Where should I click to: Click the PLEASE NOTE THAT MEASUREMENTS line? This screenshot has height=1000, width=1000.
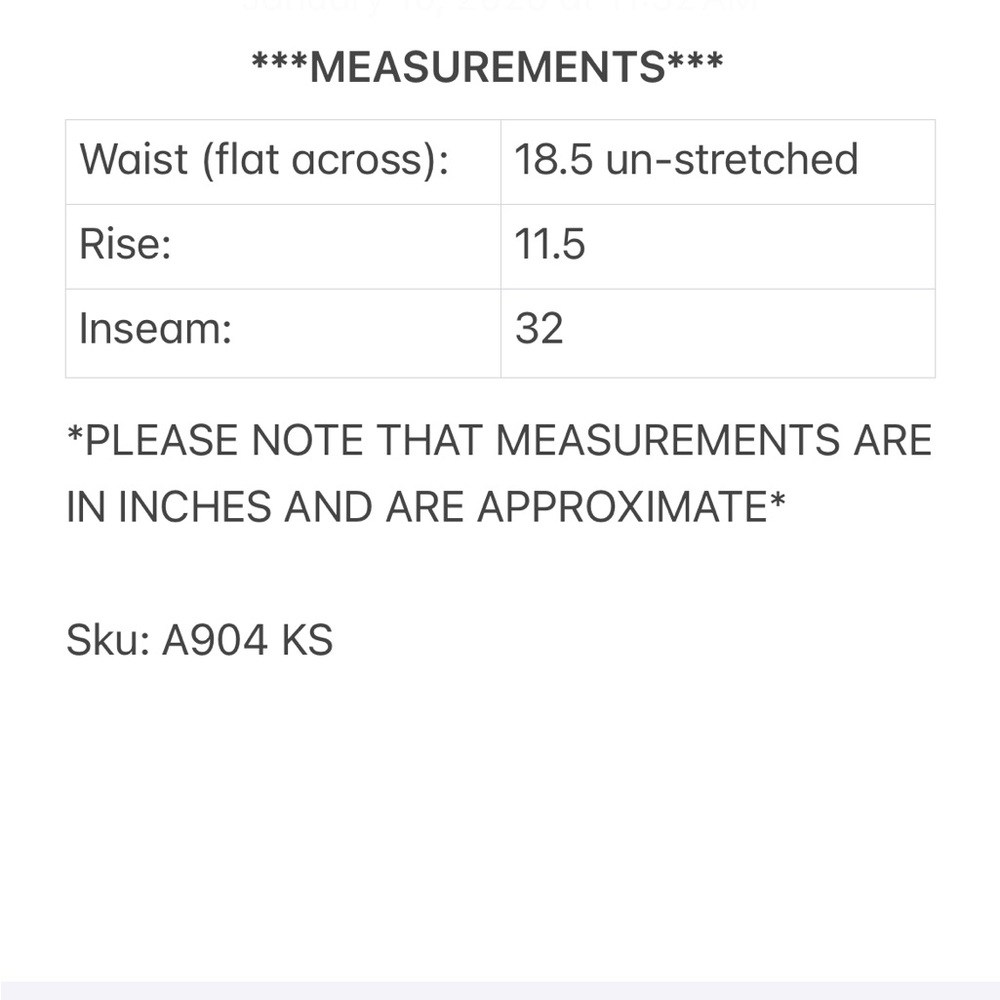tap(499, 440)
